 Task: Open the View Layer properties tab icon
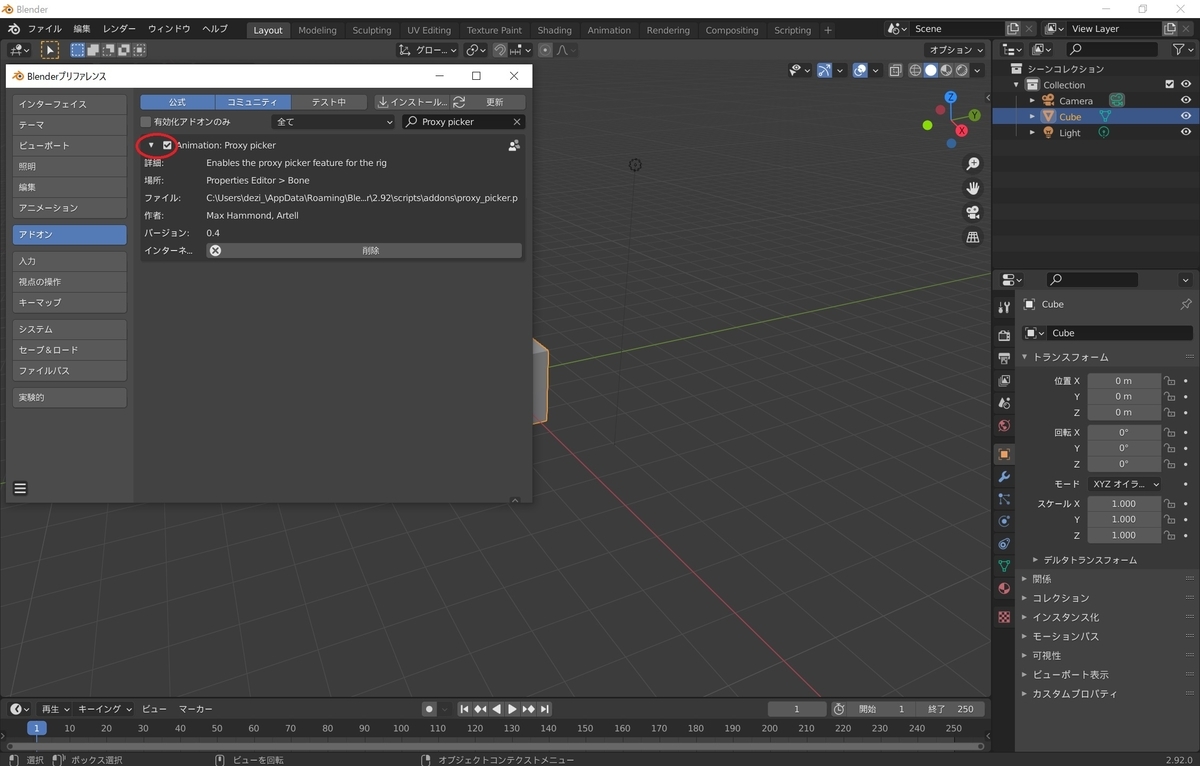tap(1004, 381)
